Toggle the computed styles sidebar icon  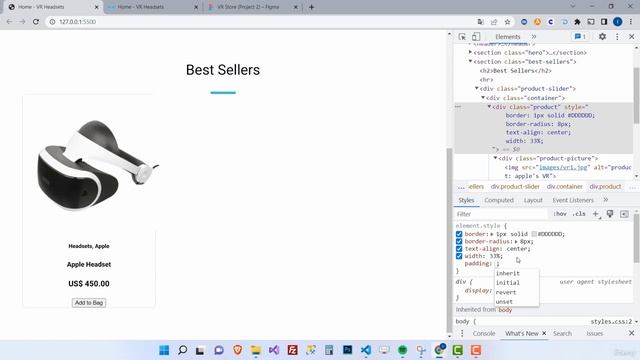click(x=624, y=214)
